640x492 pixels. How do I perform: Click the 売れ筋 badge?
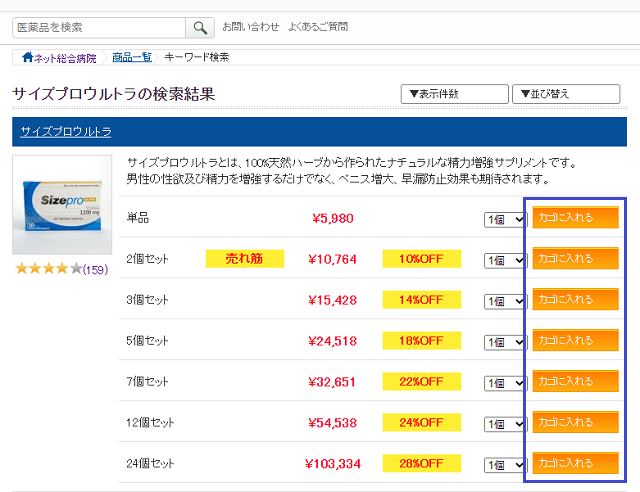pos(245,259)
